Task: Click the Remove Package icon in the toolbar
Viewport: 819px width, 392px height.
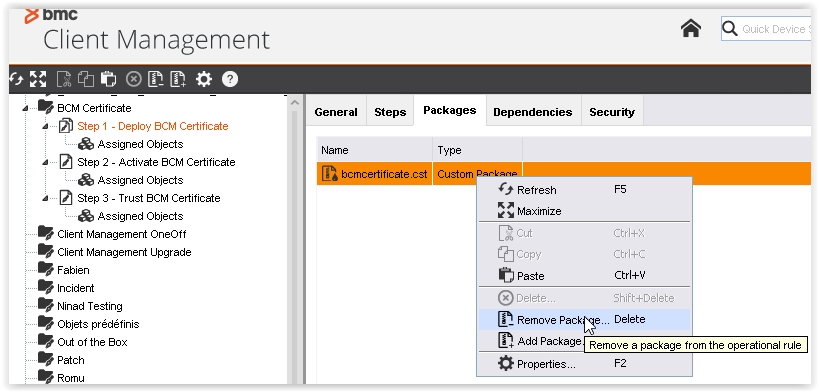Action: (156, 79)
